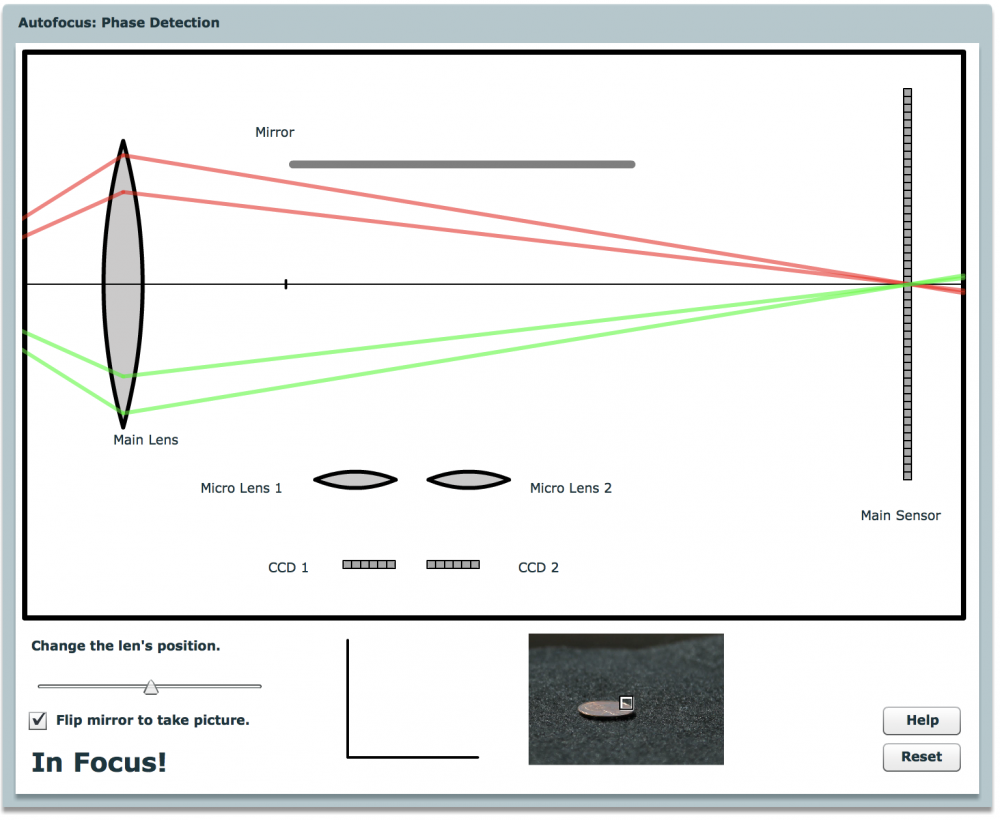
Task: Select the Micro Lens 2 shape
Action: click(469, 480)
